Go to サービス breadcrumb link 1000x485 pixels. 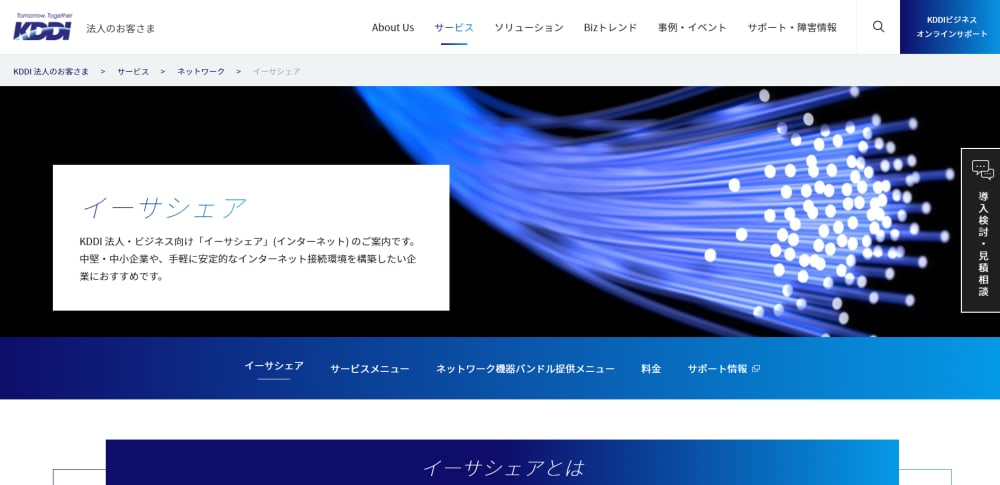coord(133,71)
